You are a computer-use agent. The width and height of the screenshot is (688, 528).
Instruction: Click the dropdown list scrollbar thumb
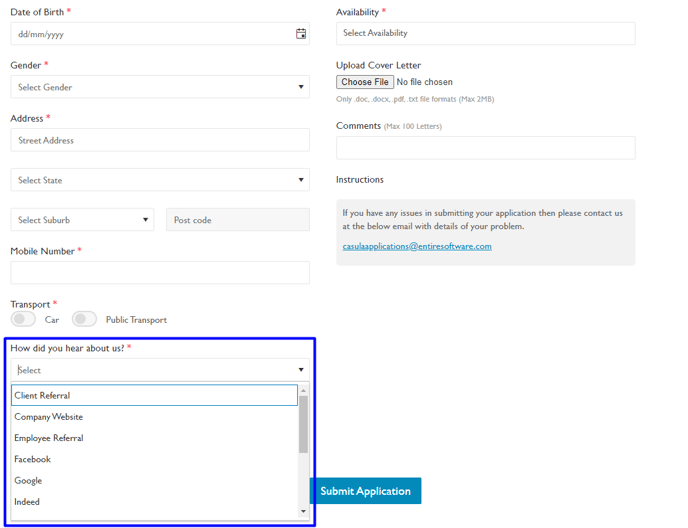coord(303,424)
